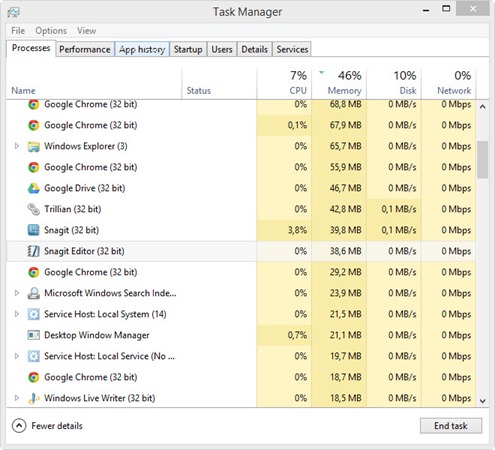The image size is (495, 450).
Task: Click the Chrome icon in the 29,2 MB row
Action: (x=34, y=272)
